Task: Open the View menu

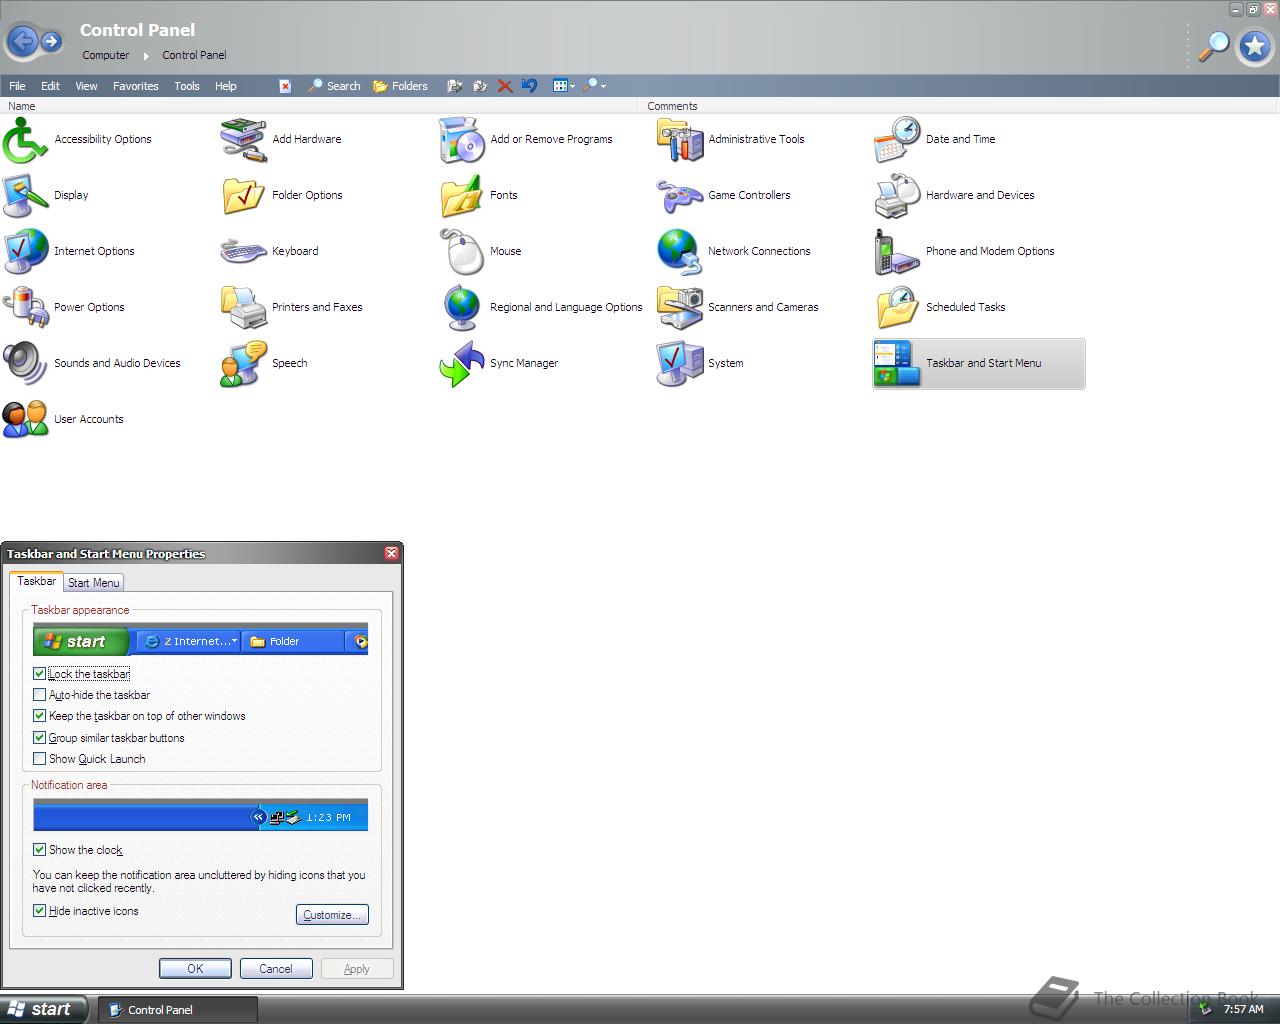Action: [86, 86]
